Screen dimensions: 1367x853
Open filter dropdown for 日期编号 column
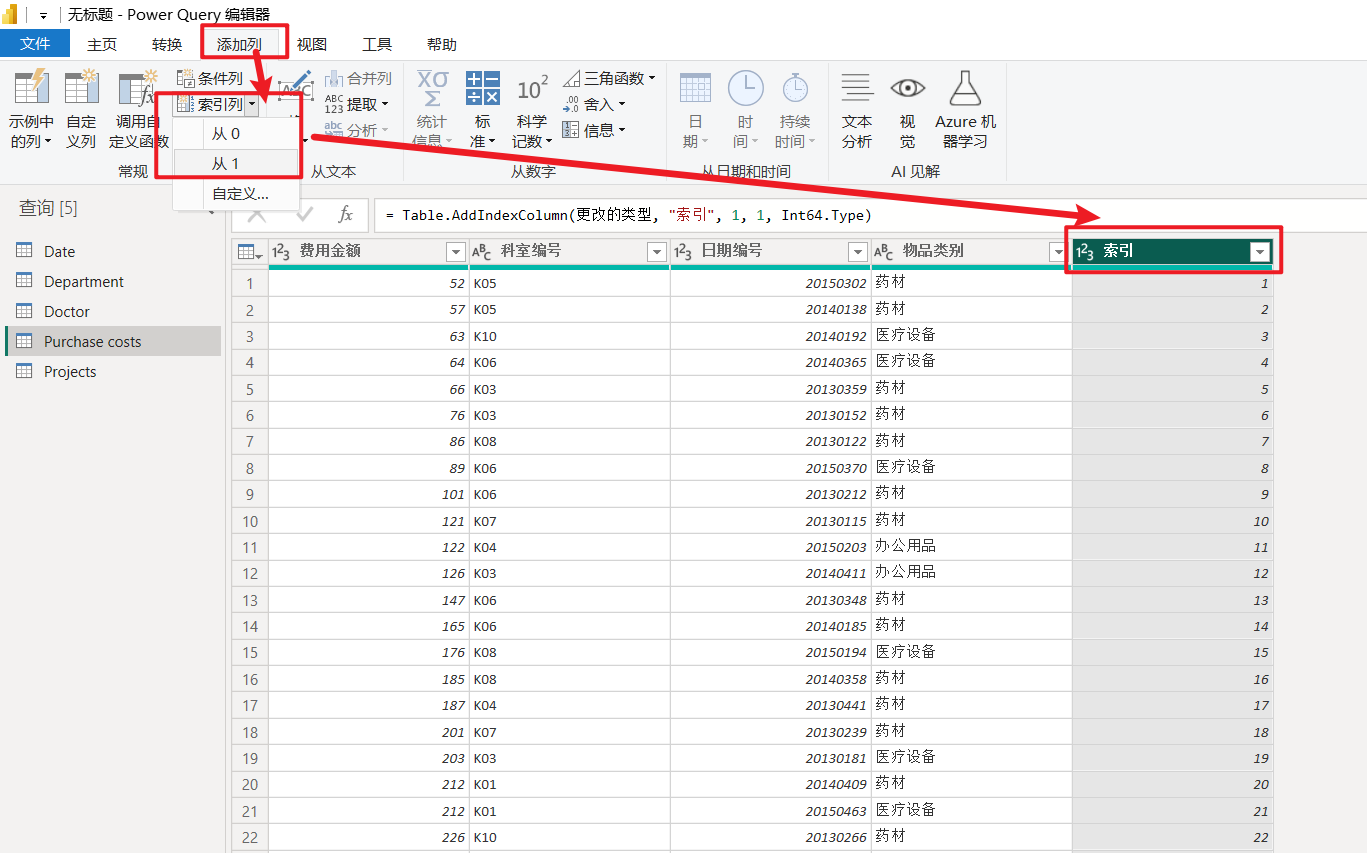[x=858, y=252]
